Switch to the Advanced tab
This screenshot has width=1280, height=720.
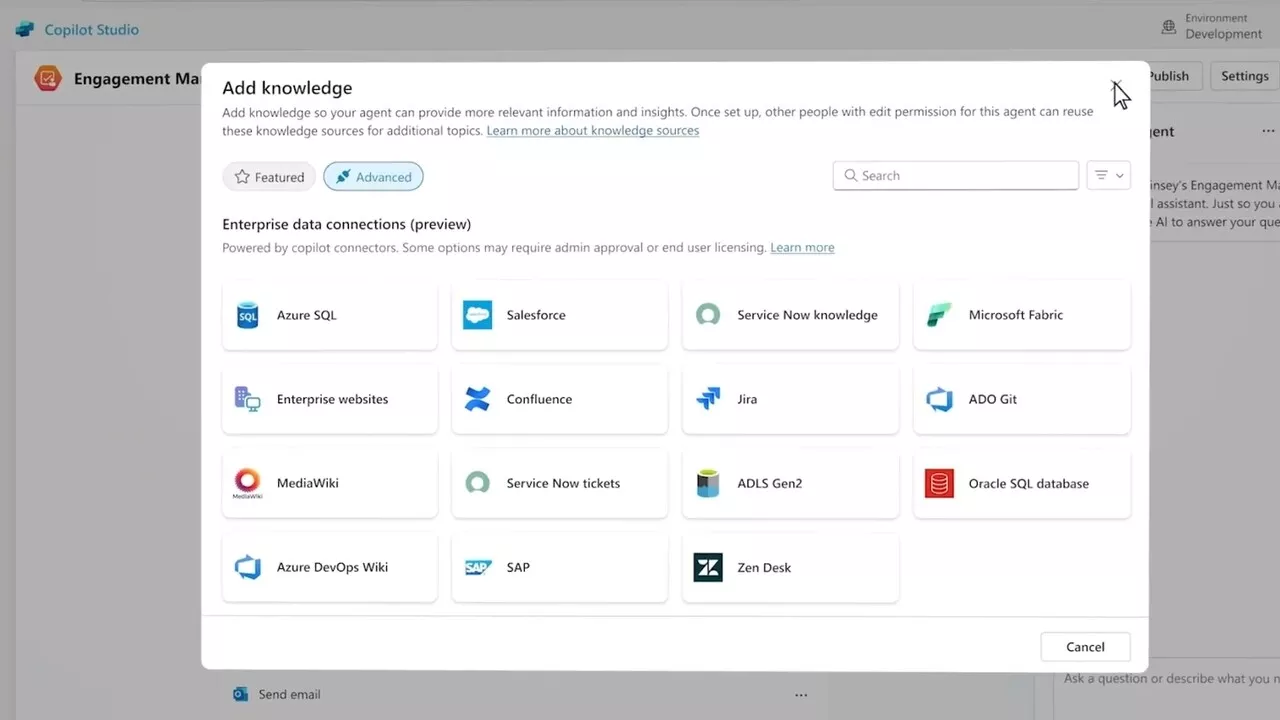point(373,177)
